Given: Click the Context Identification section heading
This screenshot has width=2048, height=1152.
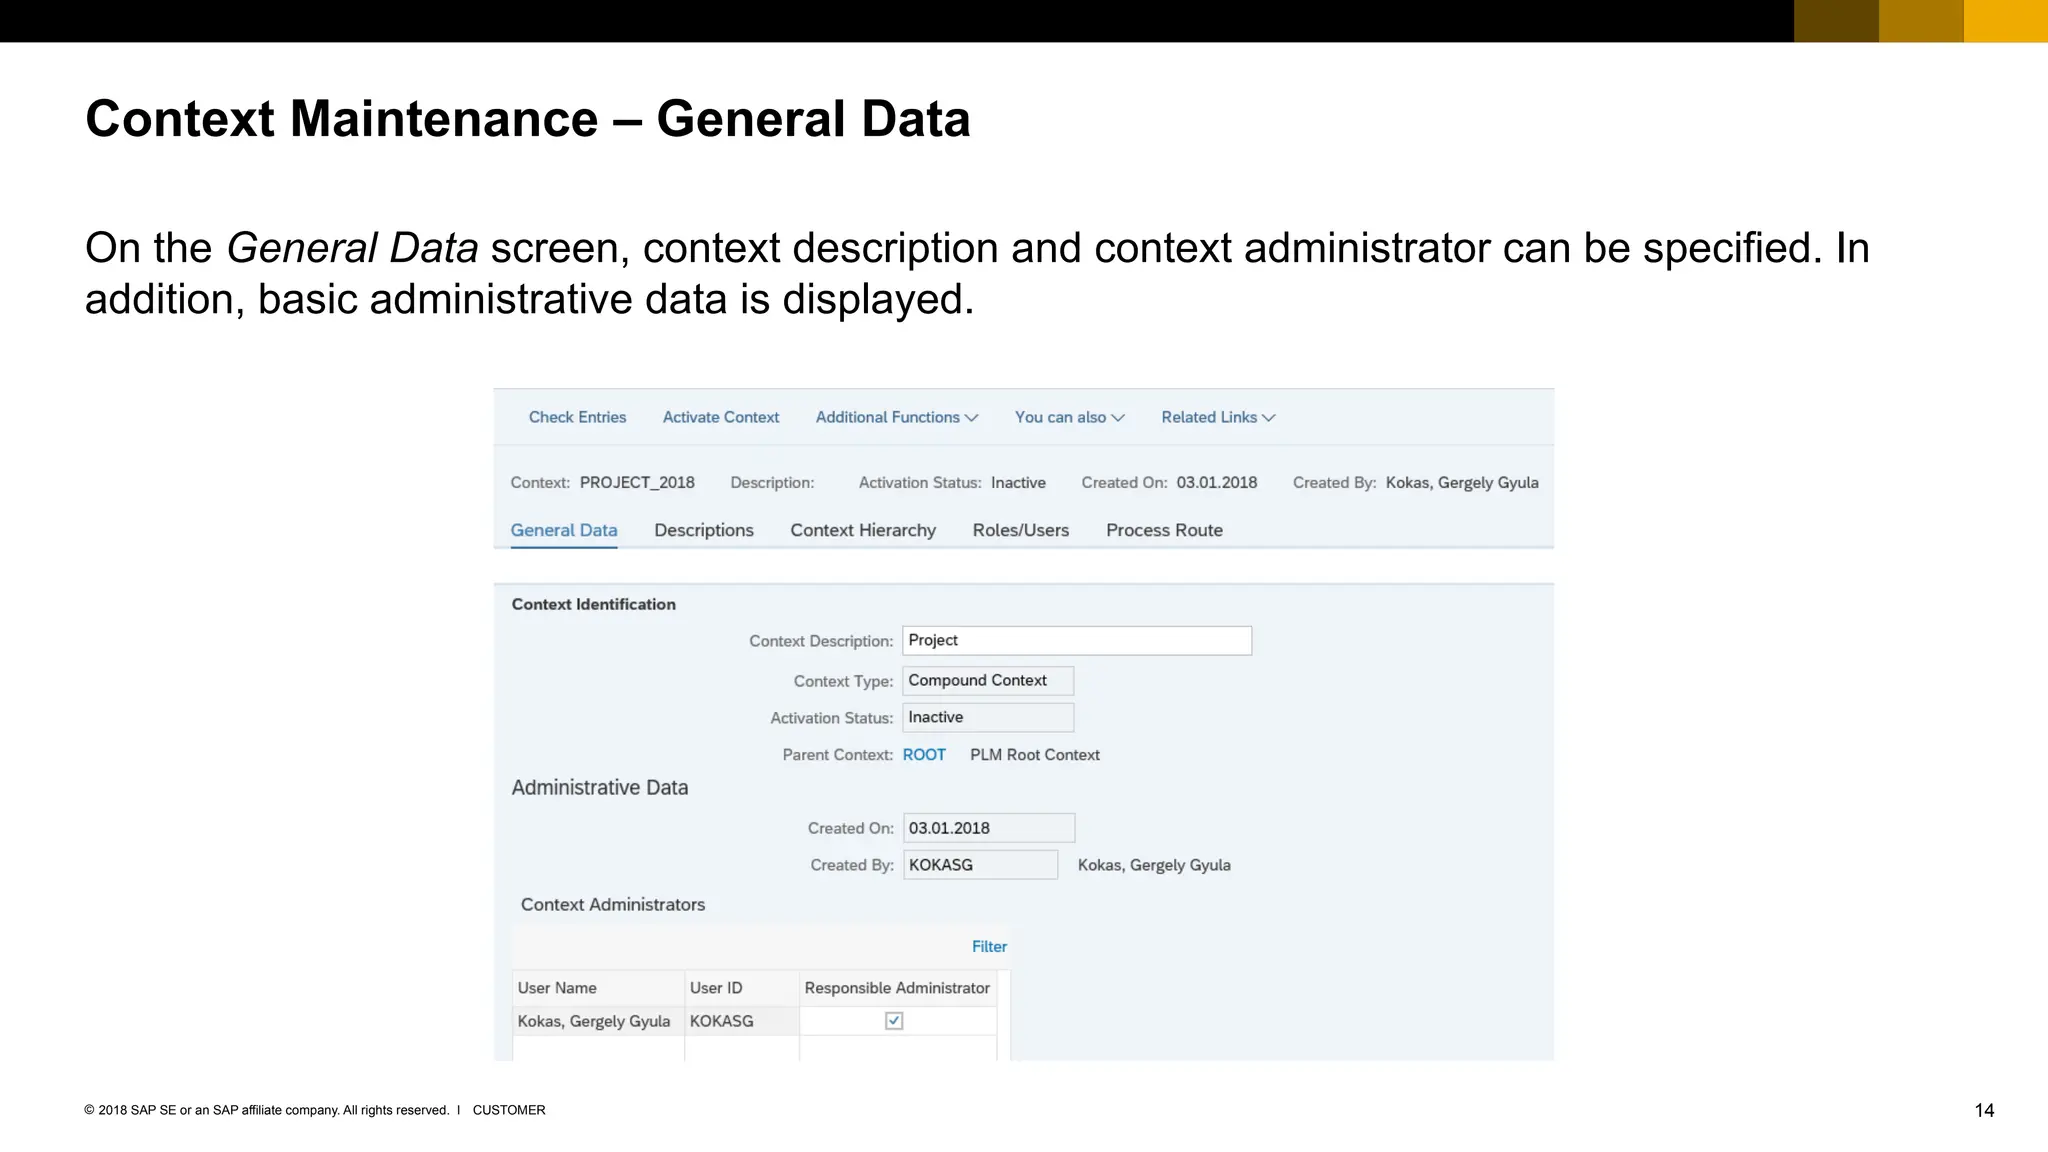Looking at the screenshot, I should coord(594,604).
